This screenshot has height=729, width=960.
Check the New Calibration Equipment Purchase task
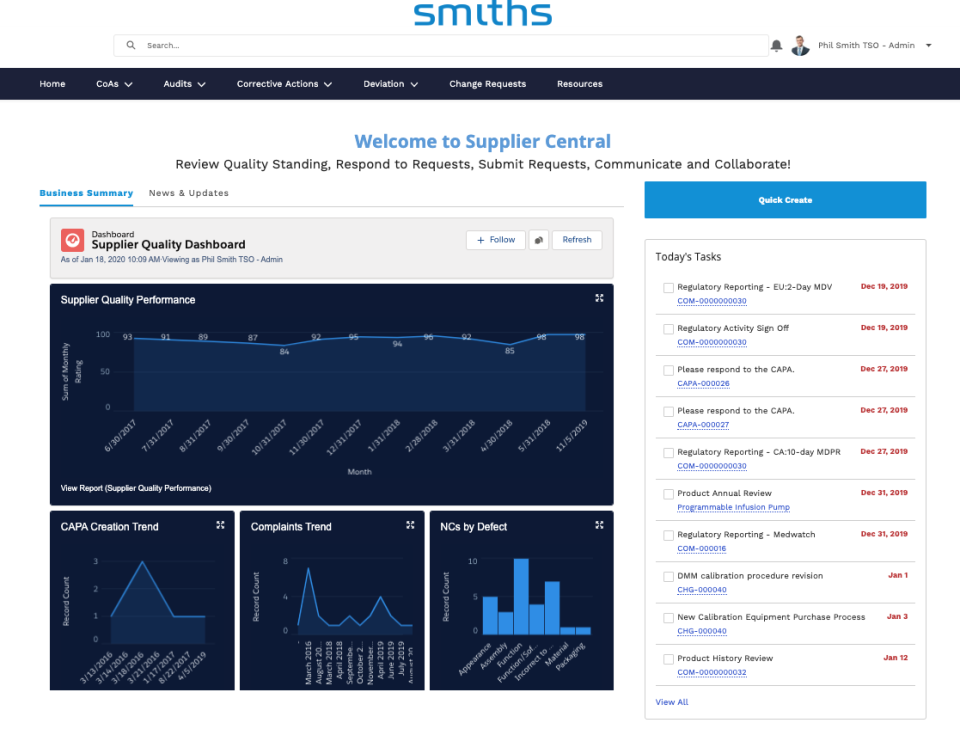(x=669, y=618)
